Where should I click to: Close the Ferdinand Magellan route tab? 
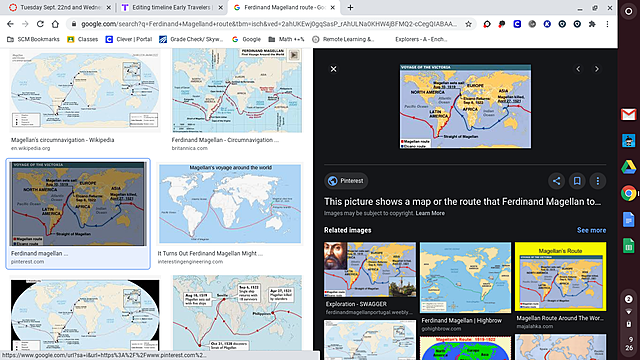(333, 7)
